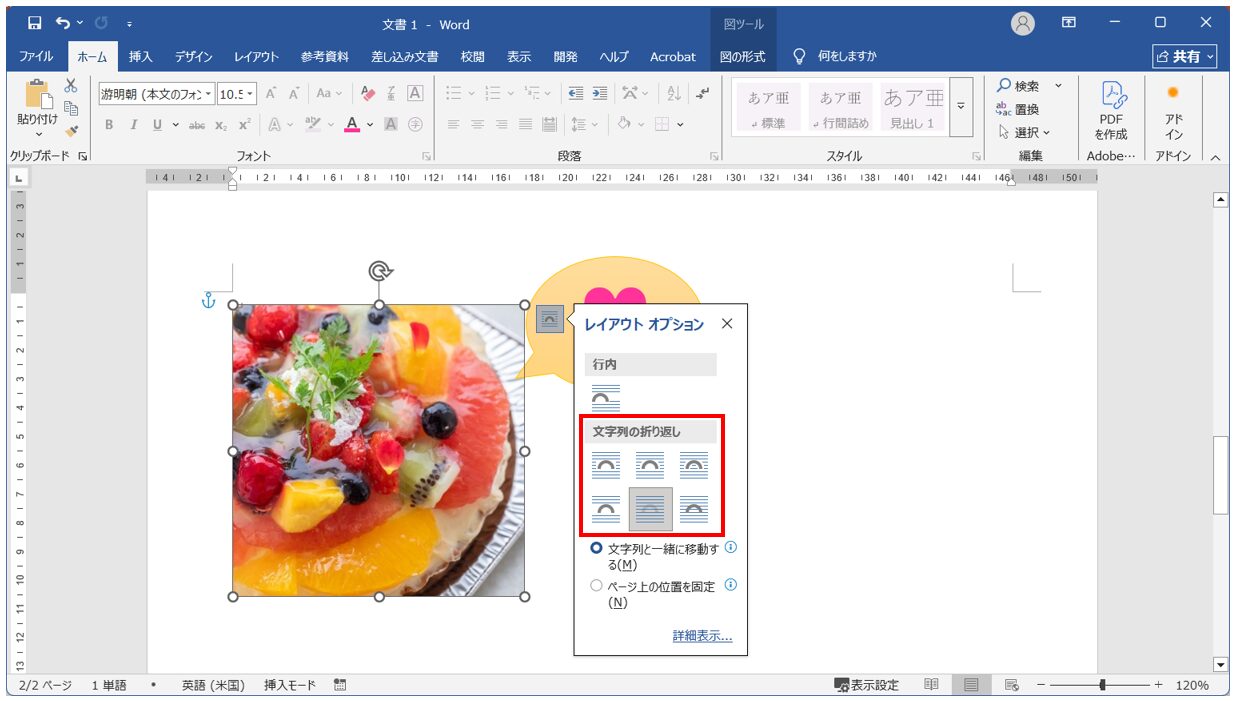Click the 検索 search button

1020,86
